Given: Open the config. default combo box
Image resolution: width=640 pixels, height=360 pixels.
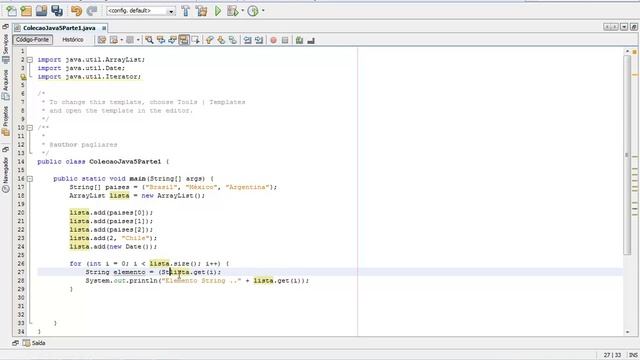Looking at the screenshot, I should pyautogui.click(x=141, y=11).
